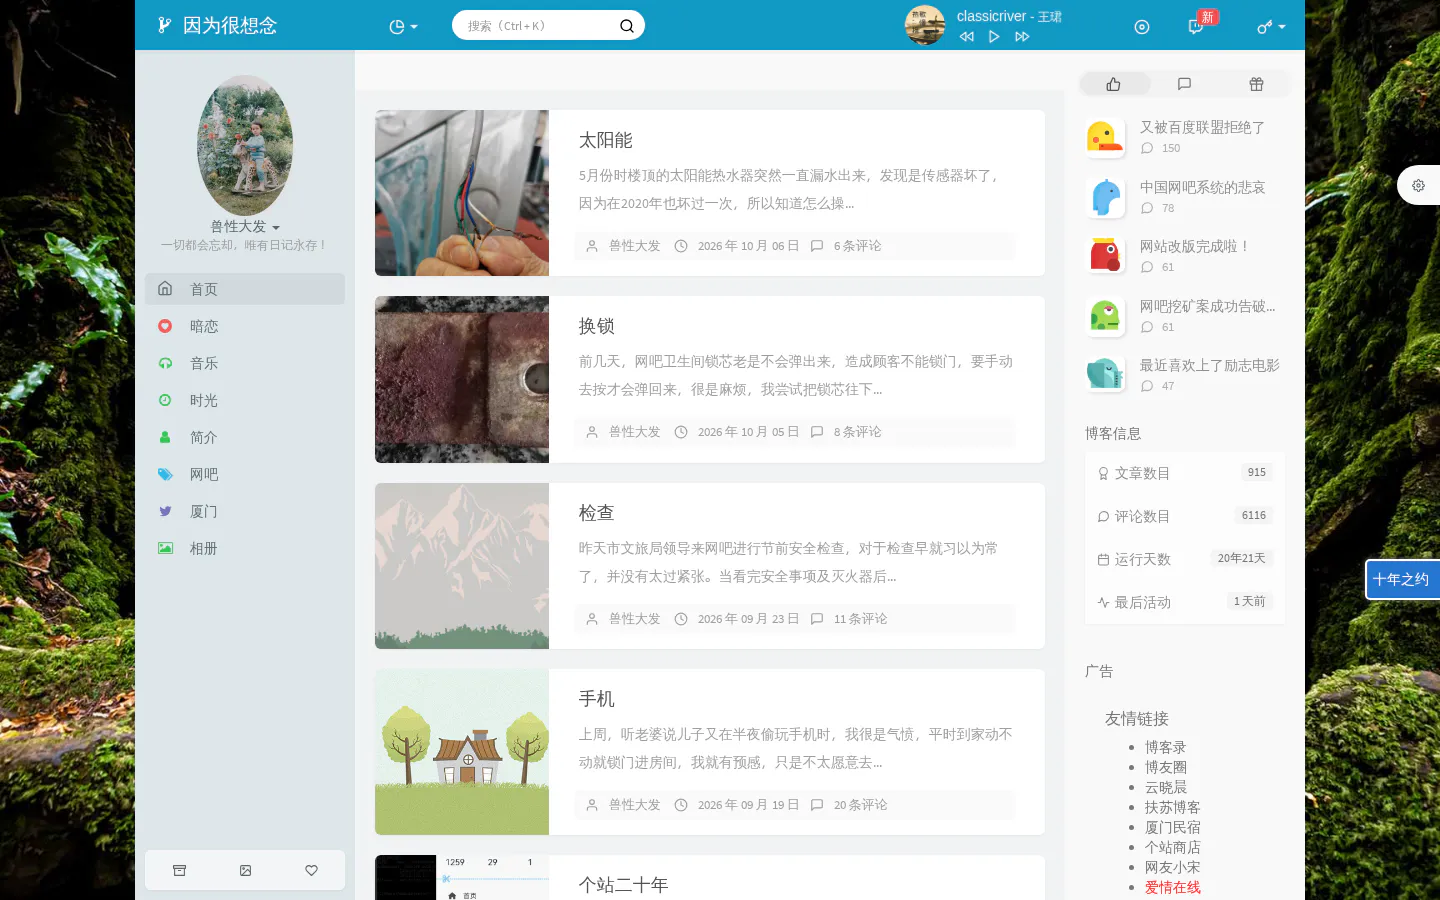Skip to next music track
Viewport: 1440px width, 900px height.
point(1022,37)
